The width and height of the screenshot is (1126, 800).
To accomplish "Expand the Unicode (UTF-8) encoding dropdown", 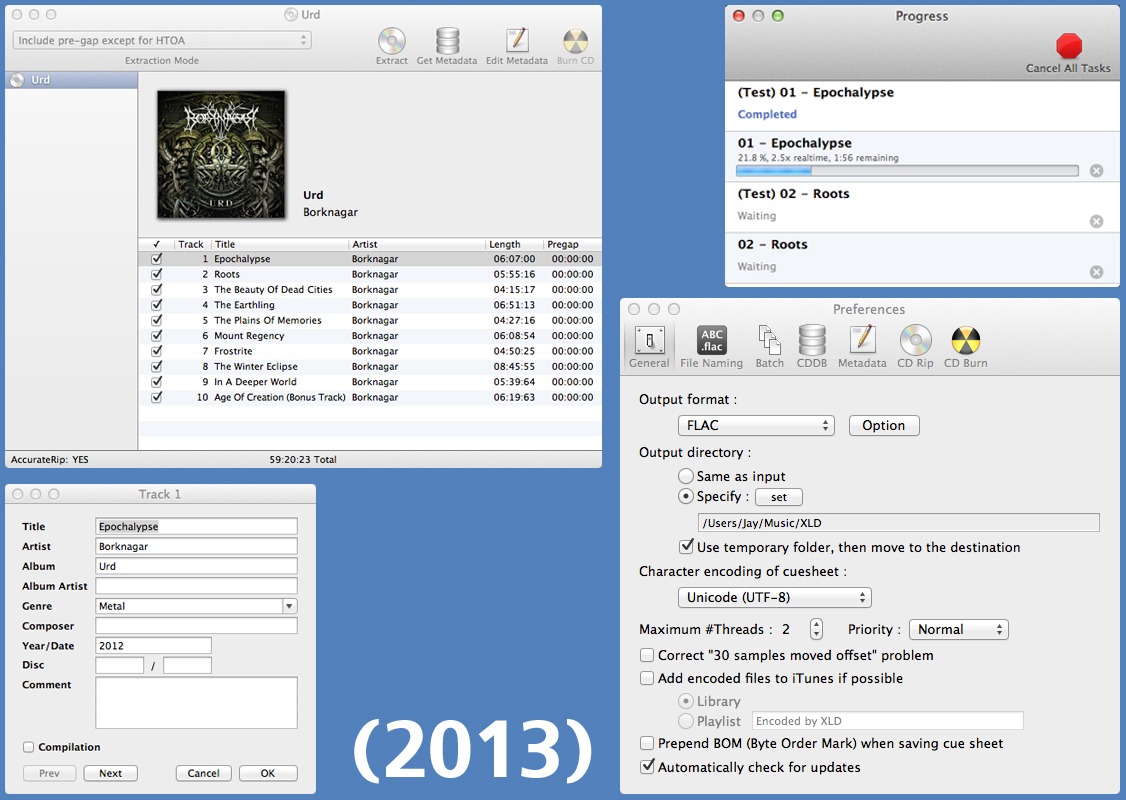I will pyautogui.click(x=775, y=598).
